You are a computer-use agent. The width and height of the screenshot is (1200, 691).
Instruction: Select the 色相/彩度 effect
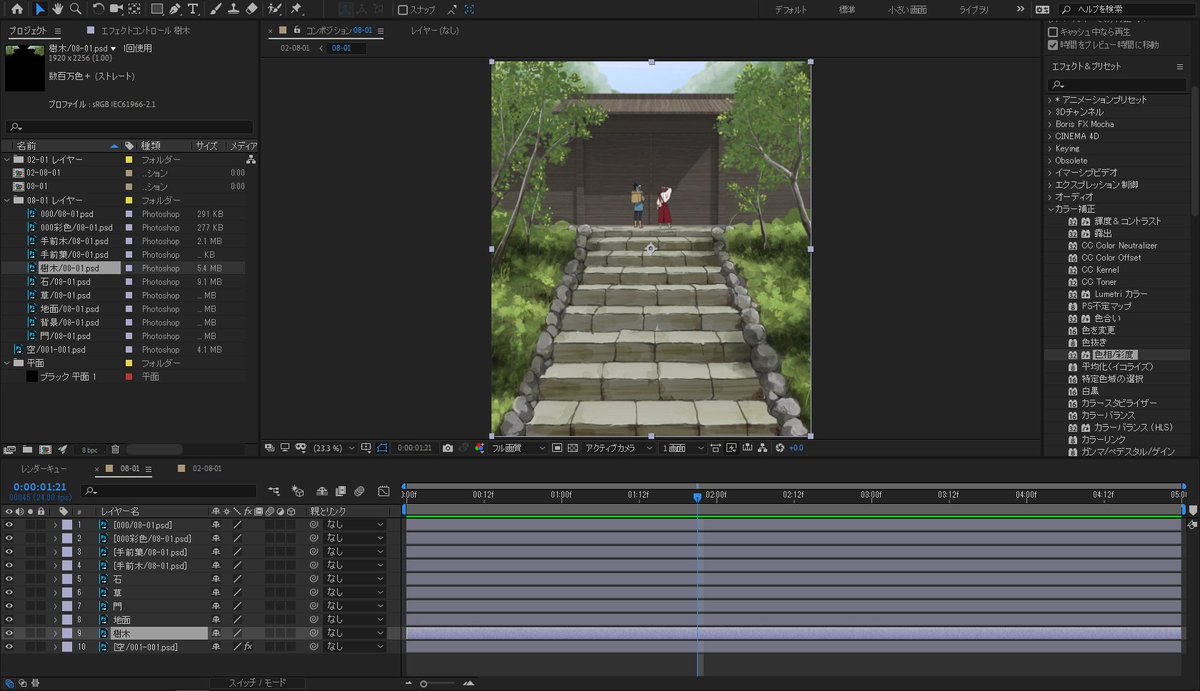tap(1116, 355)
